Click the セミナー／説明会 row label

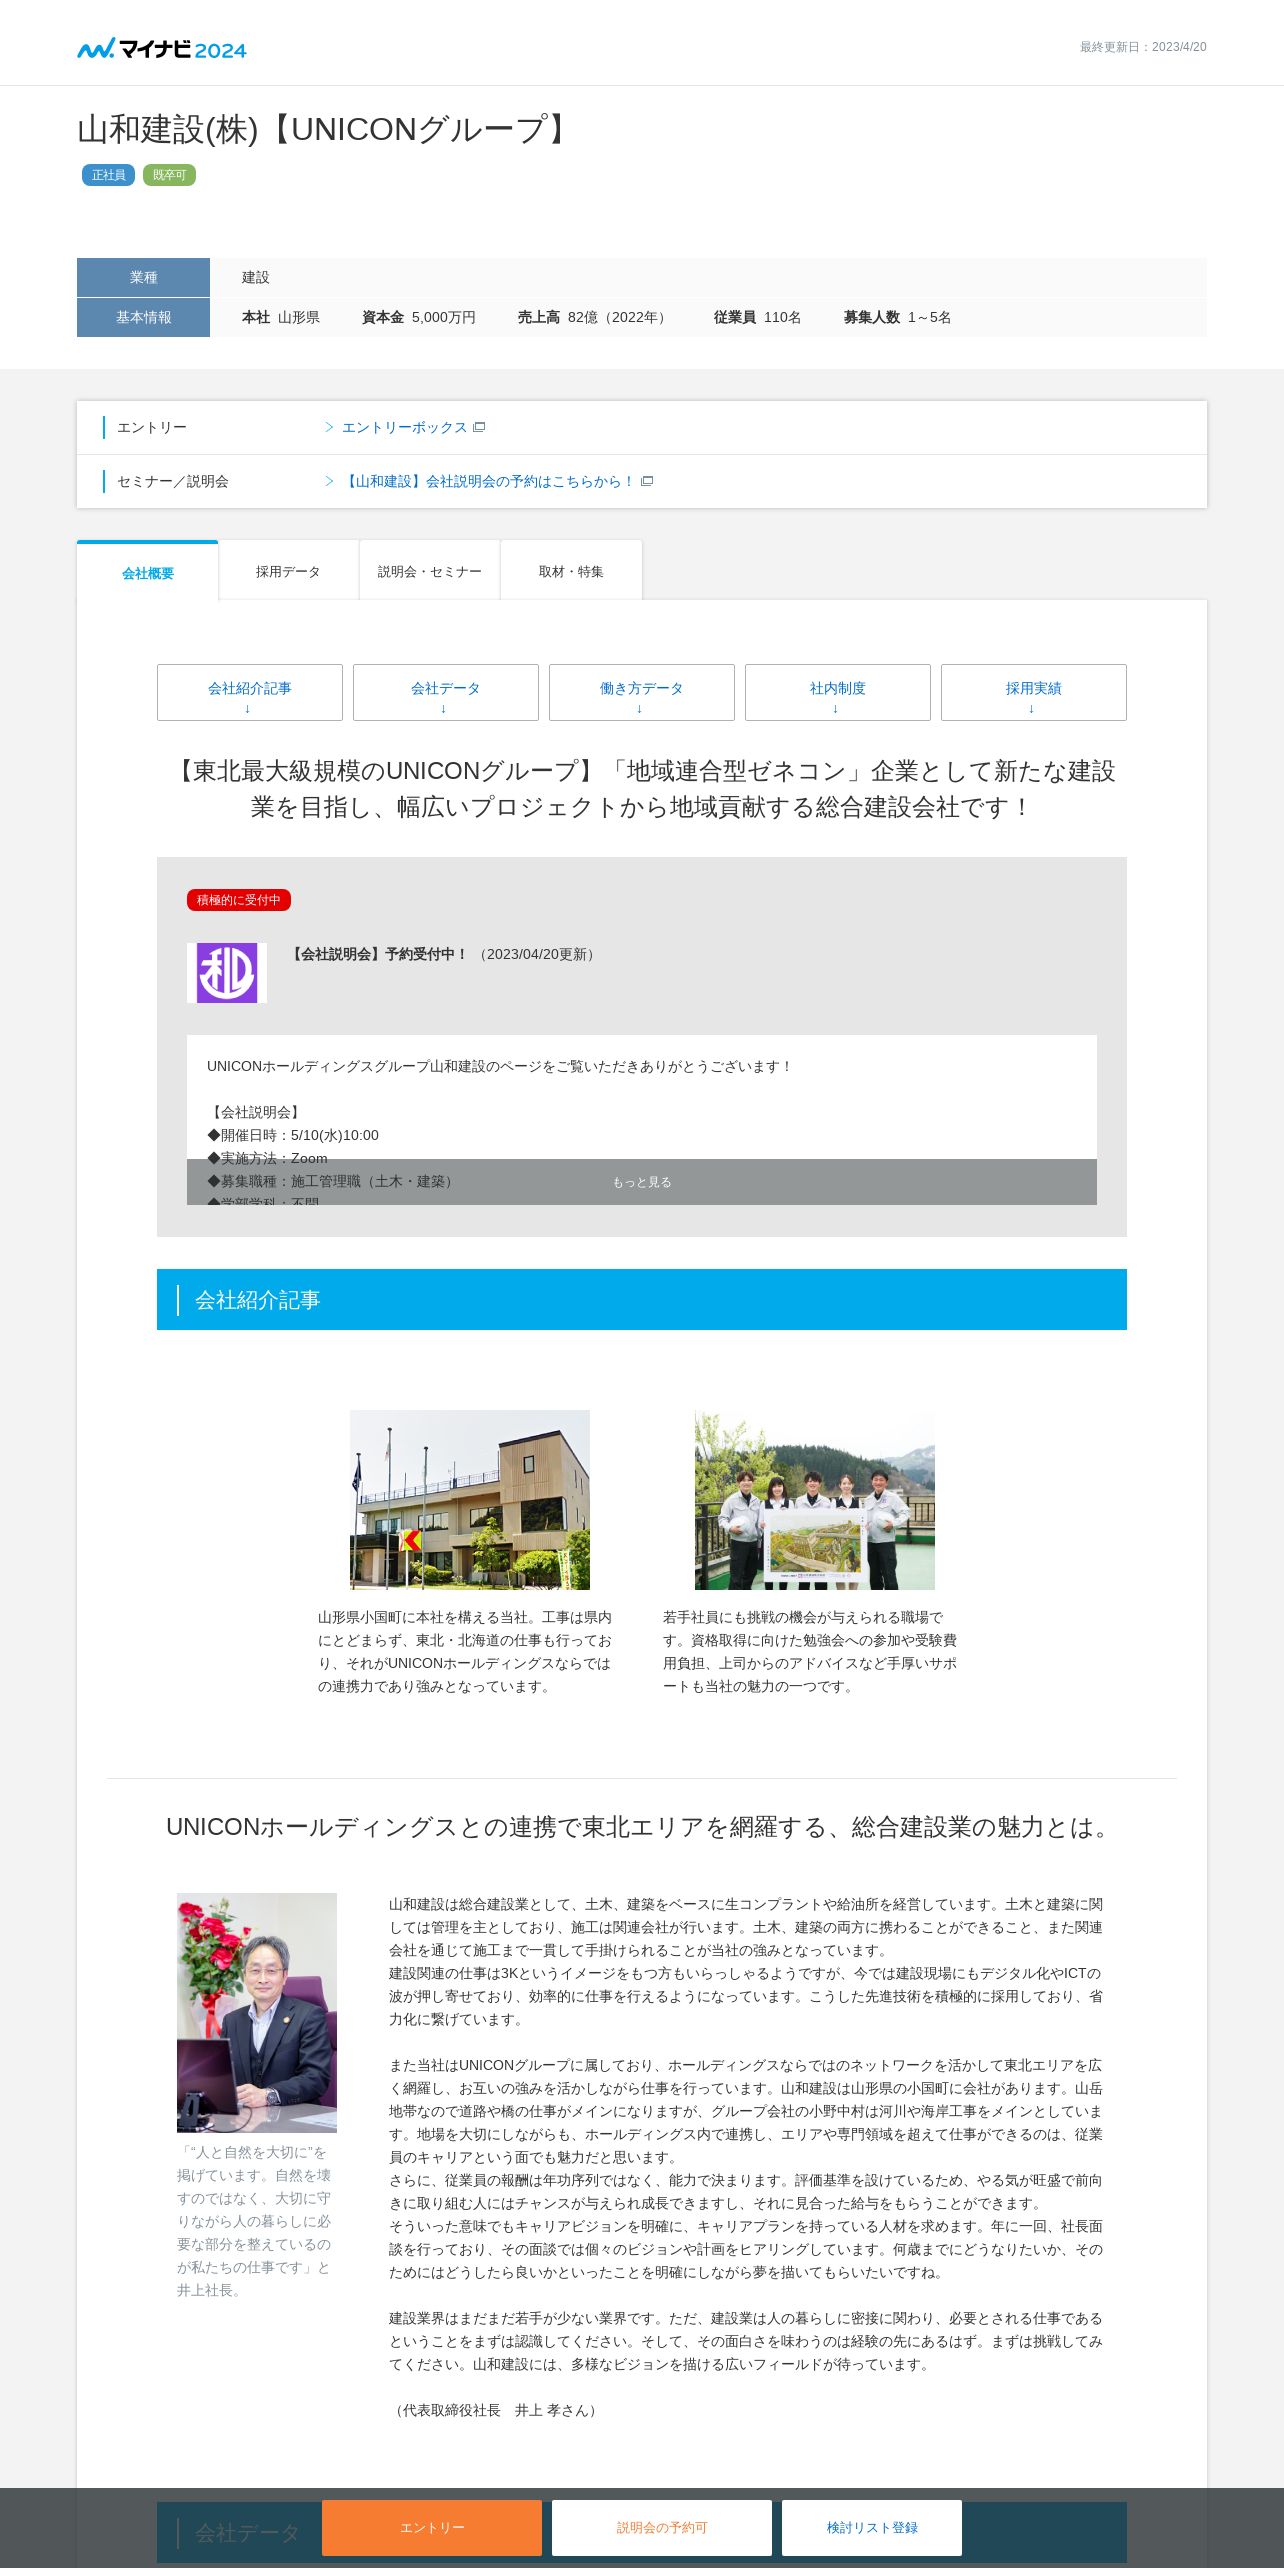click(173, 481)
